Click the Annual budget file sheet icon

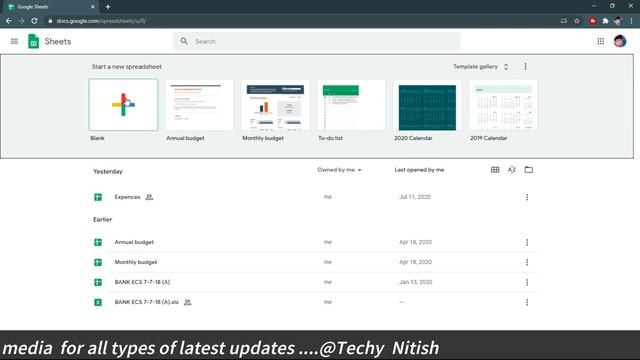click(x=98, y=242)
